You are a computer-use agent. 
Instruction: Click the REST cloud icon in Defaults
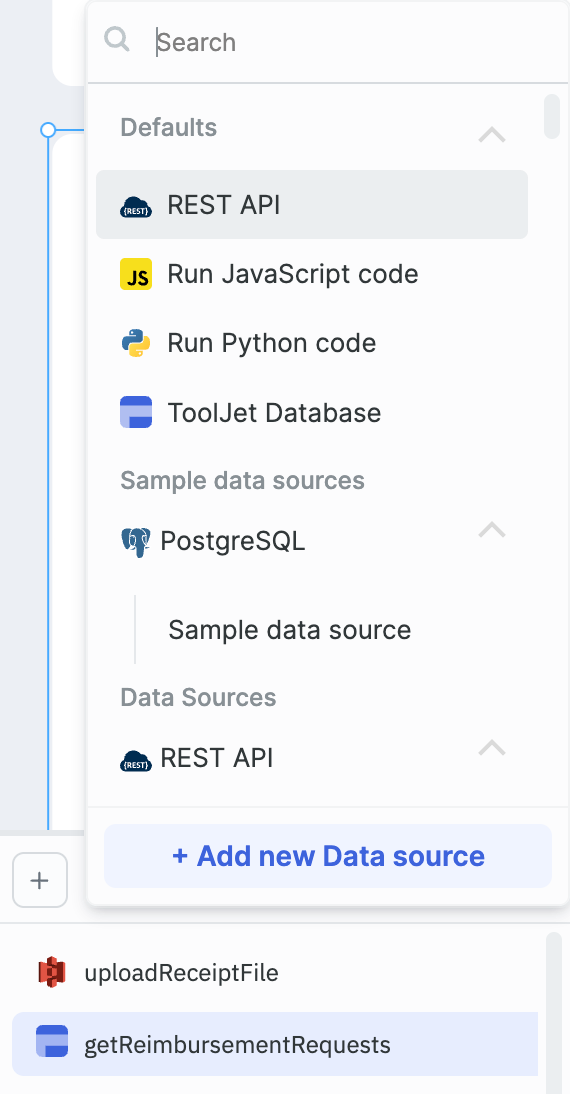(136, 207)
